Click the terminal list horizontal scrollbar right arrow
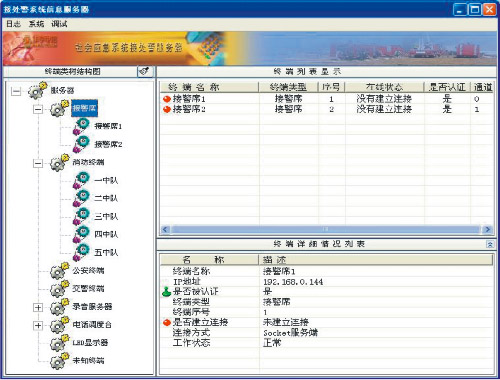The height and width of the screenshot is (380, 500). [x=487, y=229]
